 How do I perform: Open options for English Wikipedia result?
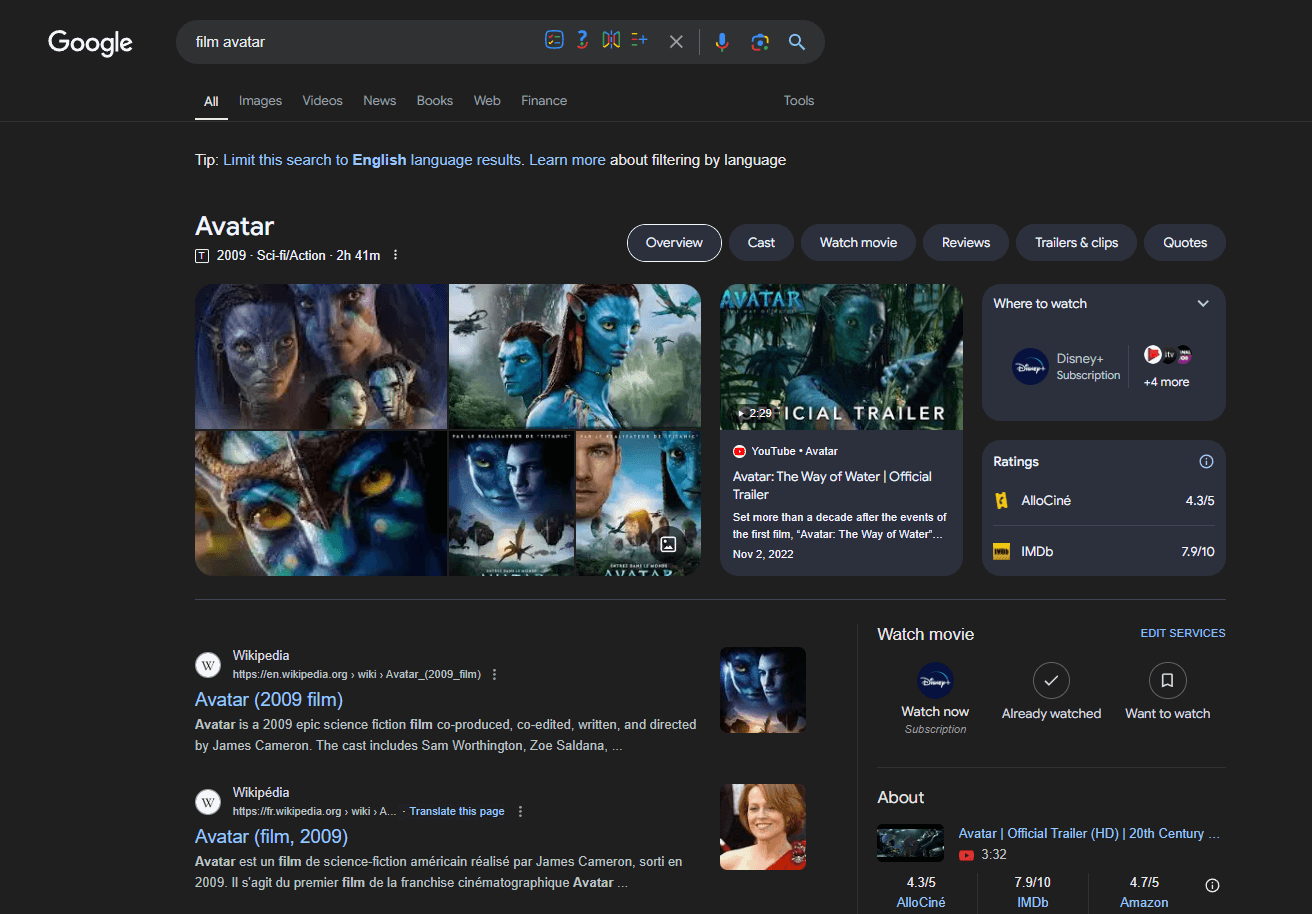(x=494, y=675)
